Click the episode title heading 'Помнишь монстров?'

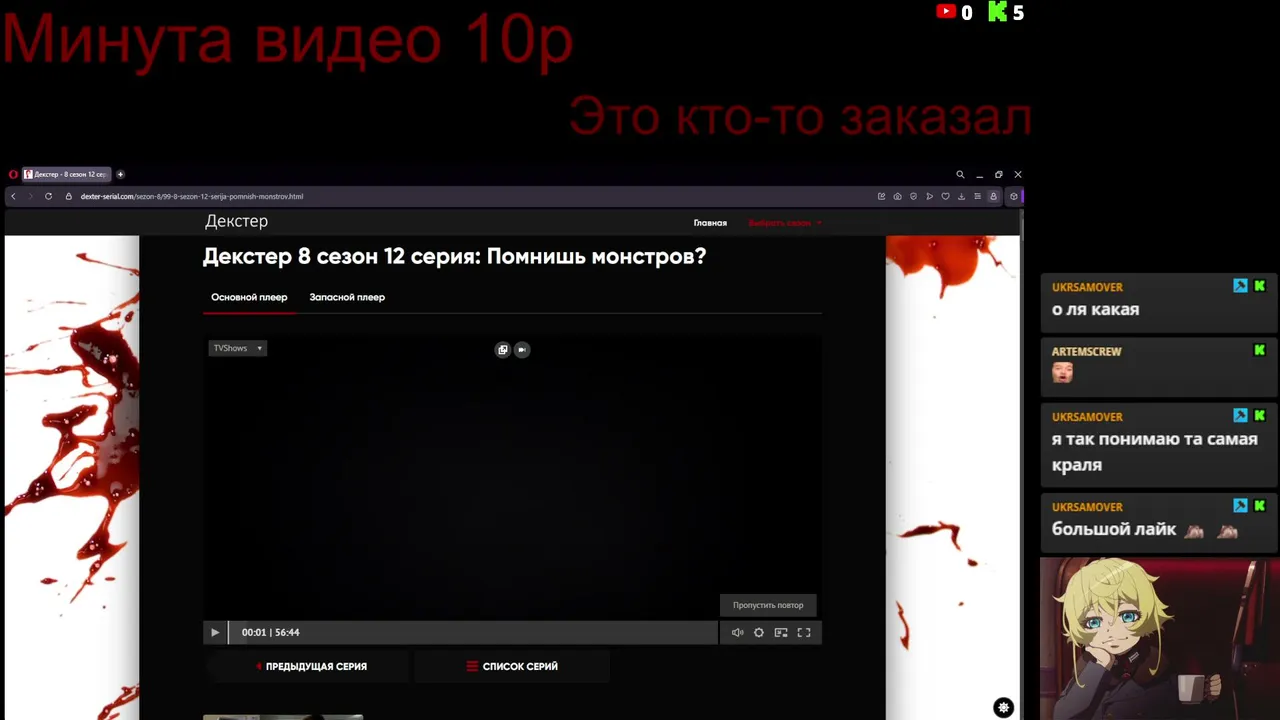pyautogui.click(x=454, y=257)
